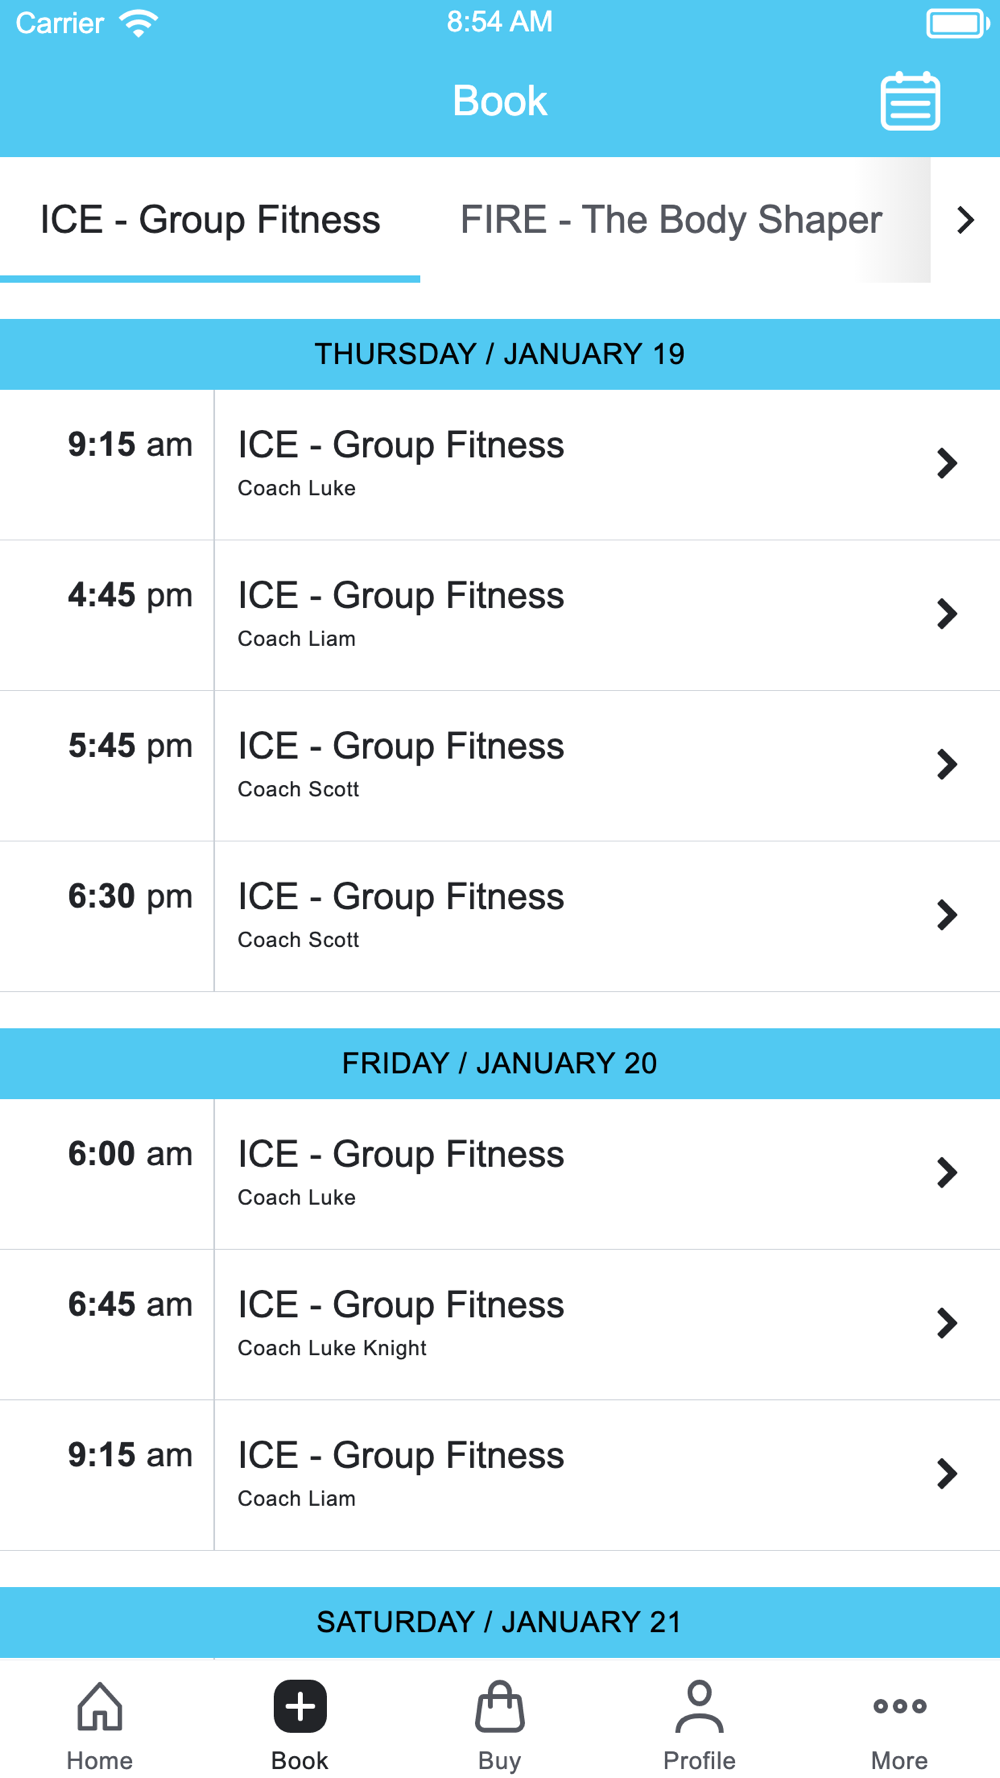This screenshot has width=1000, height=1778.
Task: Expand Friday 6:45 am class chevron
Action: pyautogui.click(x=946, y=1324)
